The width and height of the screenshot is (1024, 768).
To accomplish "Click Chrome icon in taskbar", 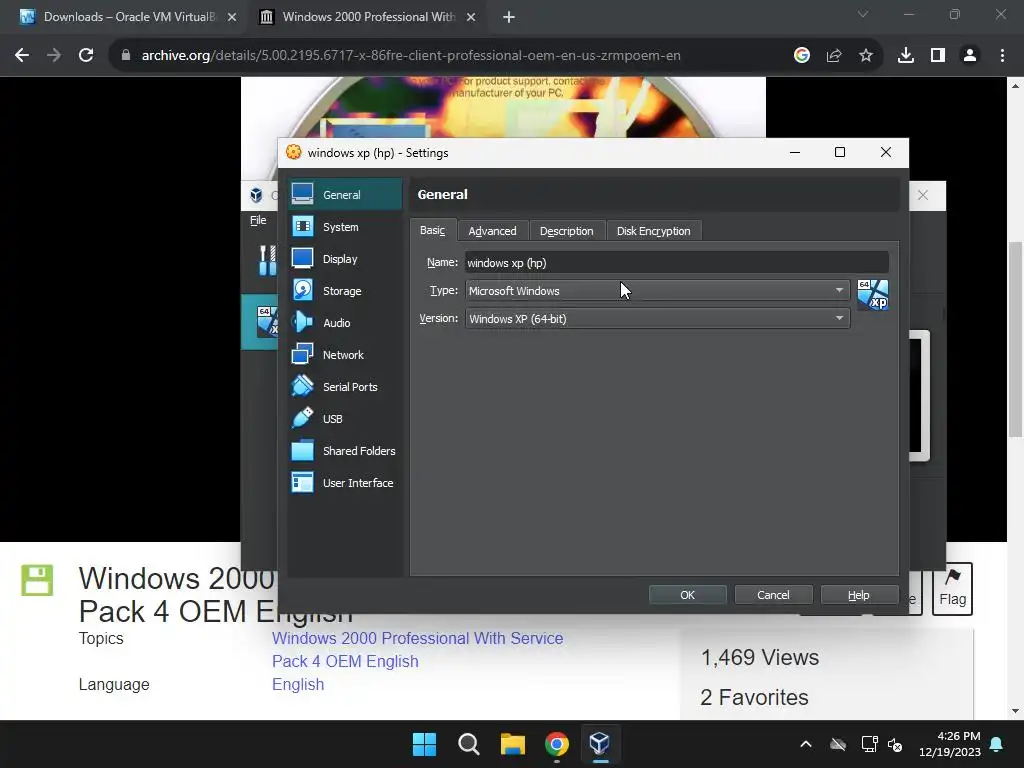I will (x=556, y=744).
